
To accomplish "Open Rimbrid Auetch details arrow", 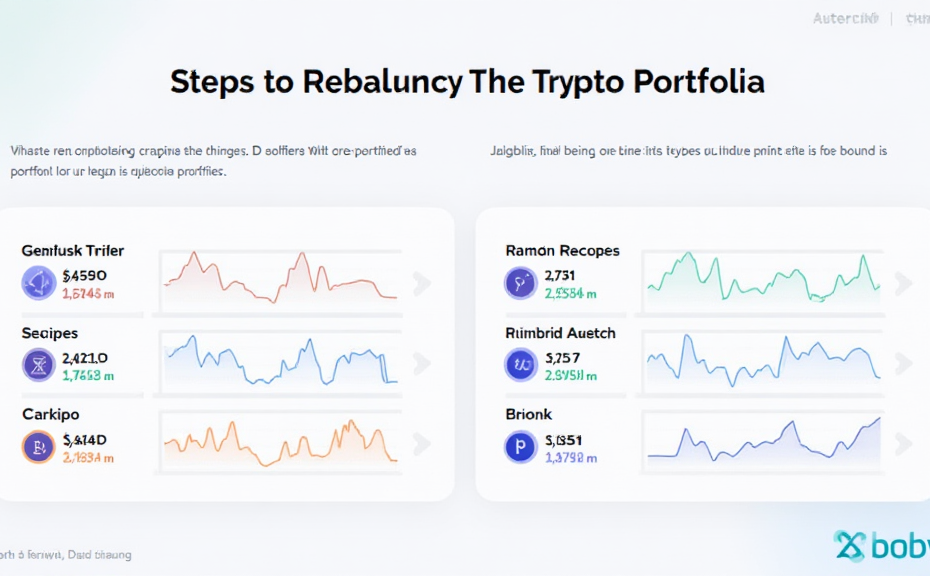I will (x=904, y=363).
